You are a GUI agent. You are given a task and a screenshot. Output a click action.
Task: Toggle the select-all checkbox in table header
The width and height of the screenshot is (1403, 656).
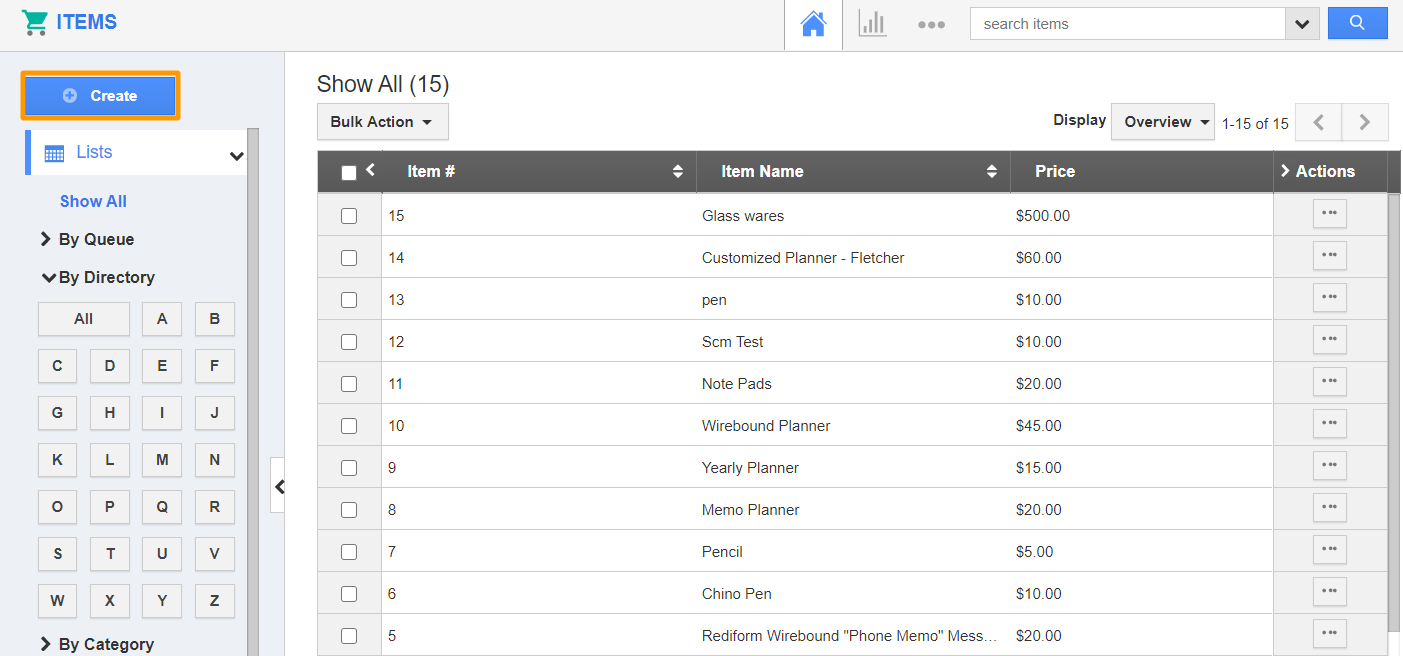coord(349,173)
